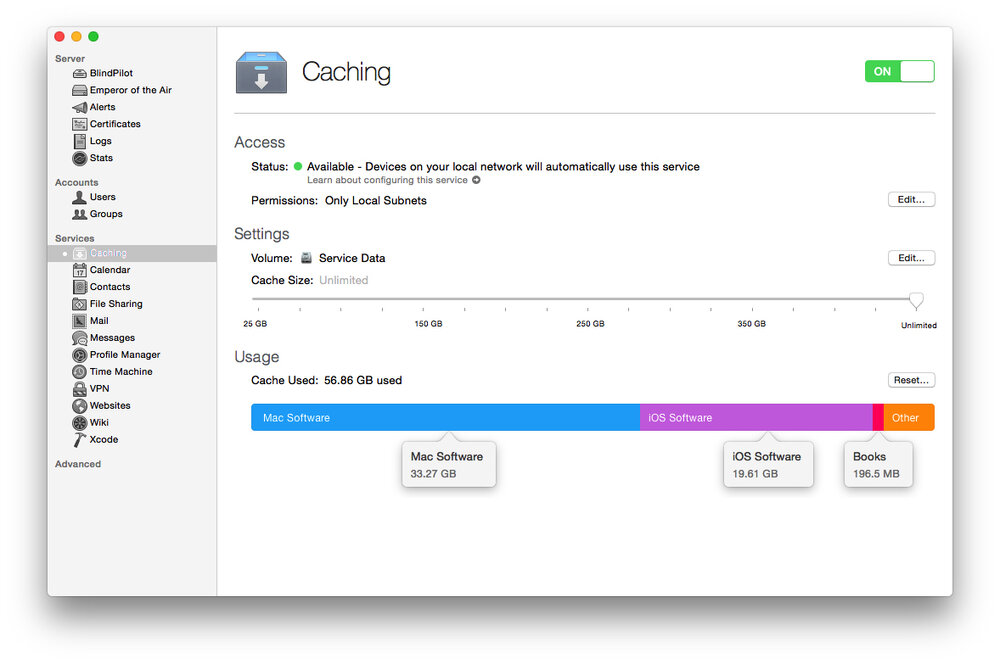Click the Accounts section header
Image resolution: width=1000 pixels, height=664 pixels.
click(77, 182)
